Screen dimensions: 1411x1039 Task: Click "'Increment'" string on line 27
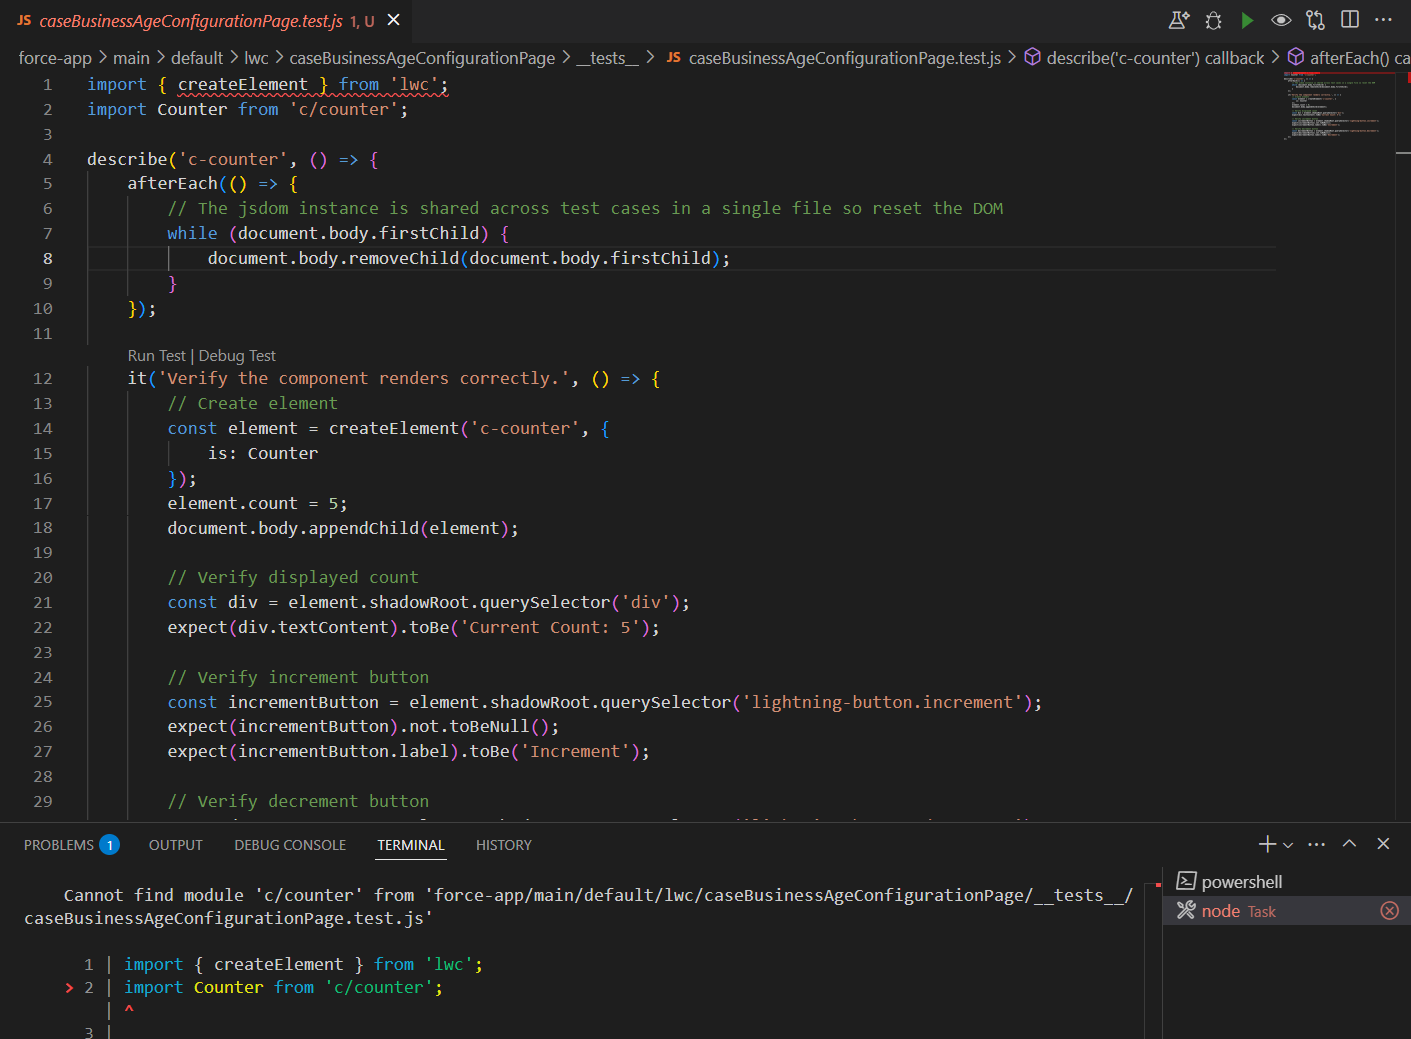575,751
